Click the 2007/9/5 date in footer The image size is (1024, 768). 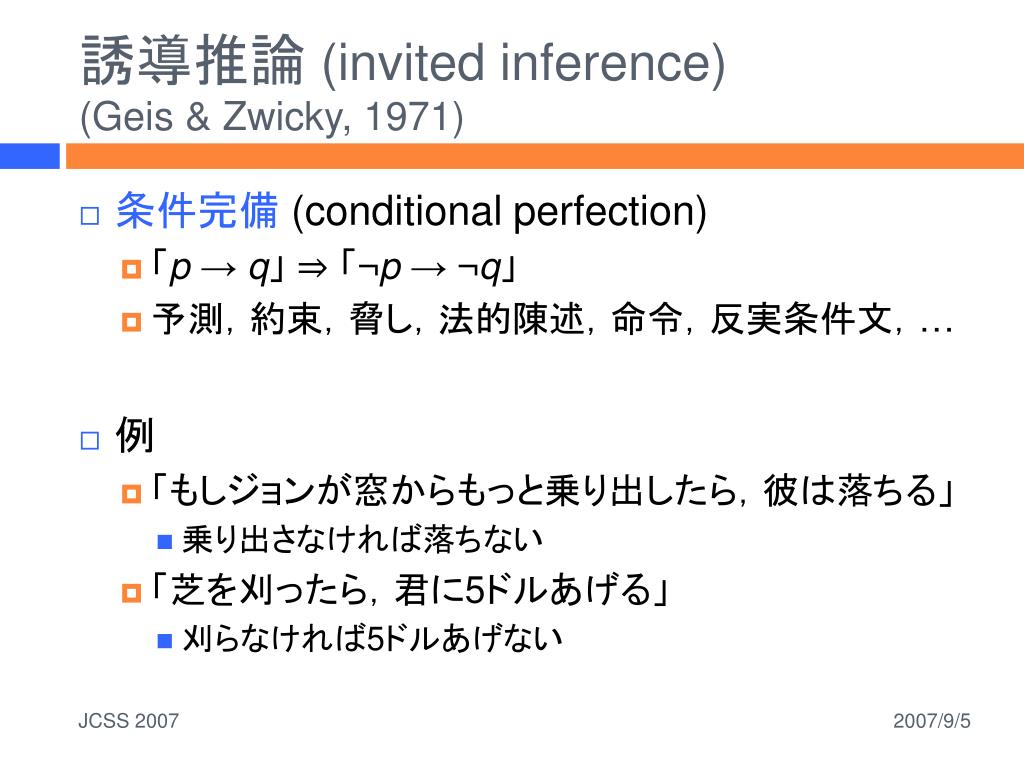coord(932,721)
